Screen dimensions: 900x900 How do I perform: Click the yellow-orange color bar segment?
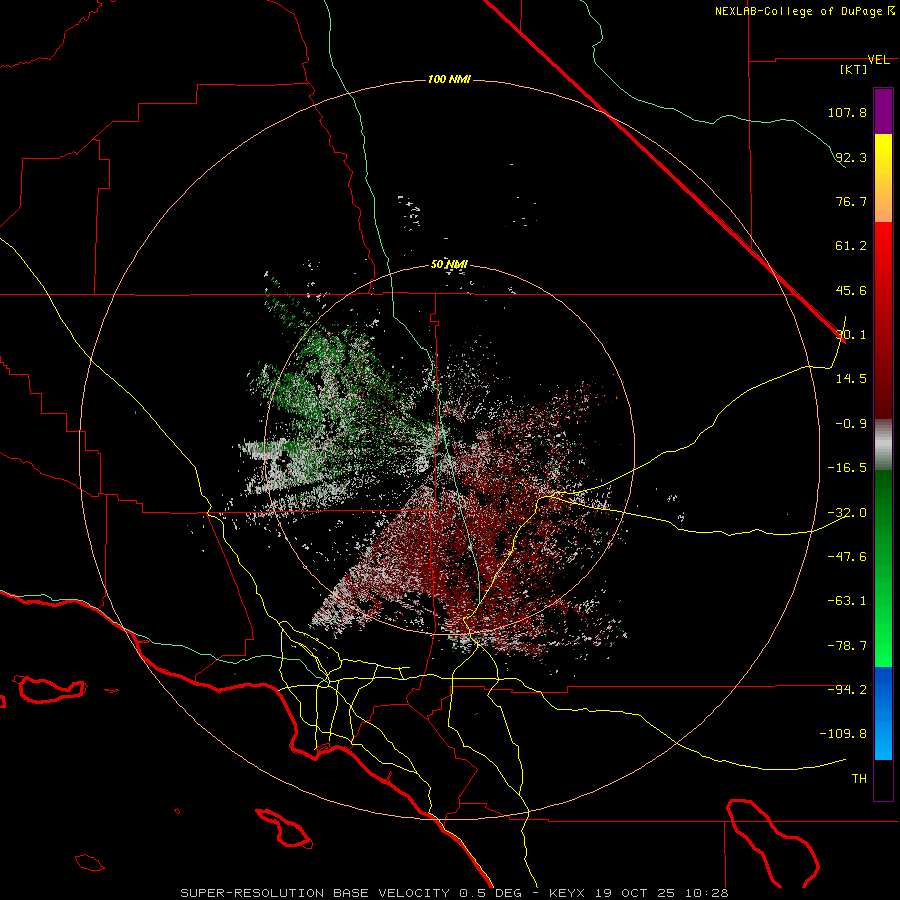pyautogui.click(x=883, y=178)
